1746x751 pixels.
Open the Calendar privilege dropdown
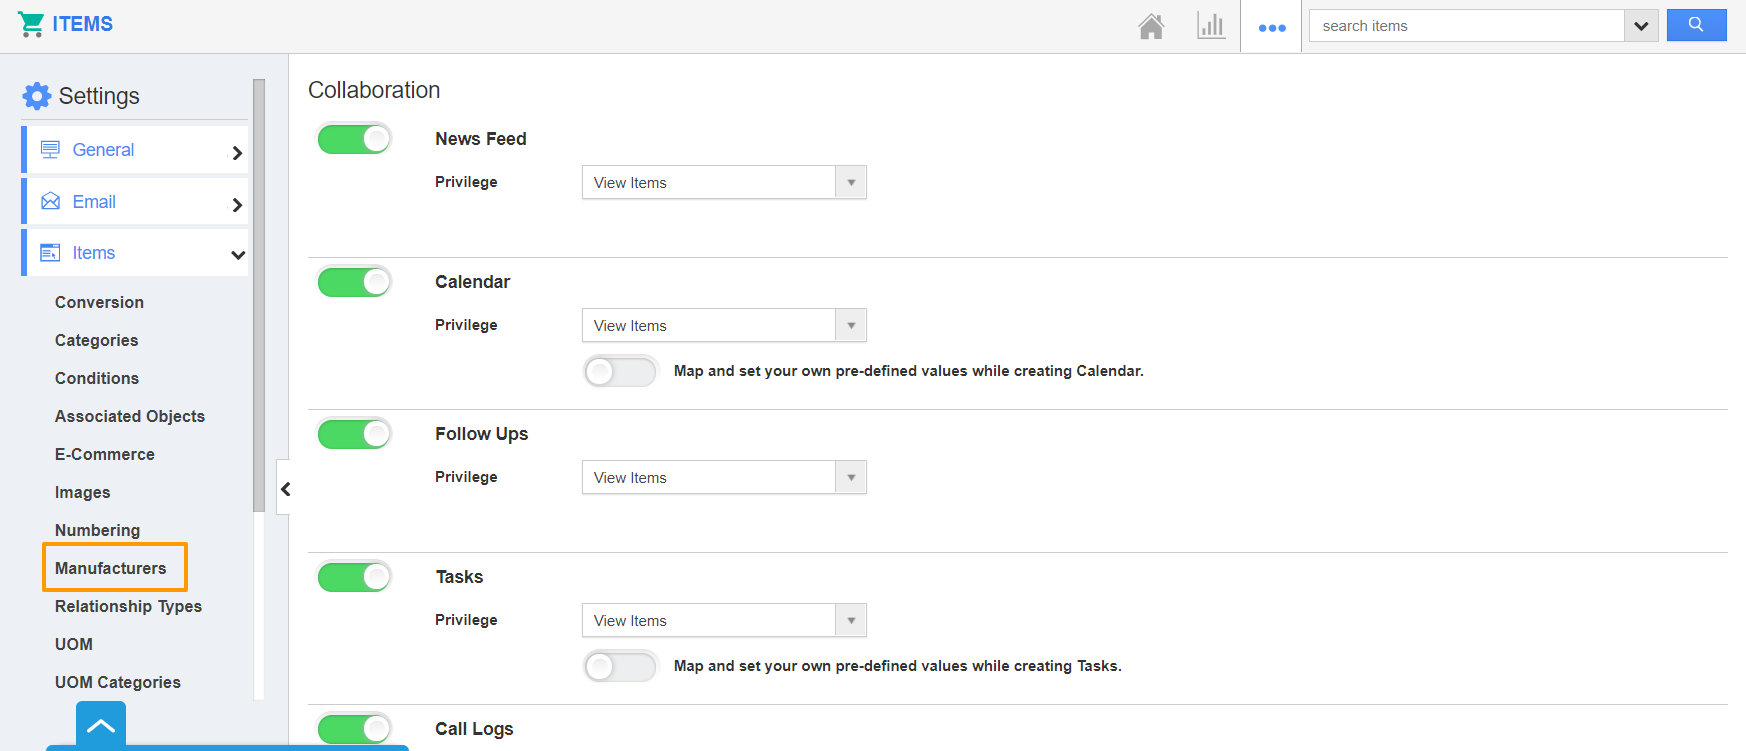pos(724,325)
